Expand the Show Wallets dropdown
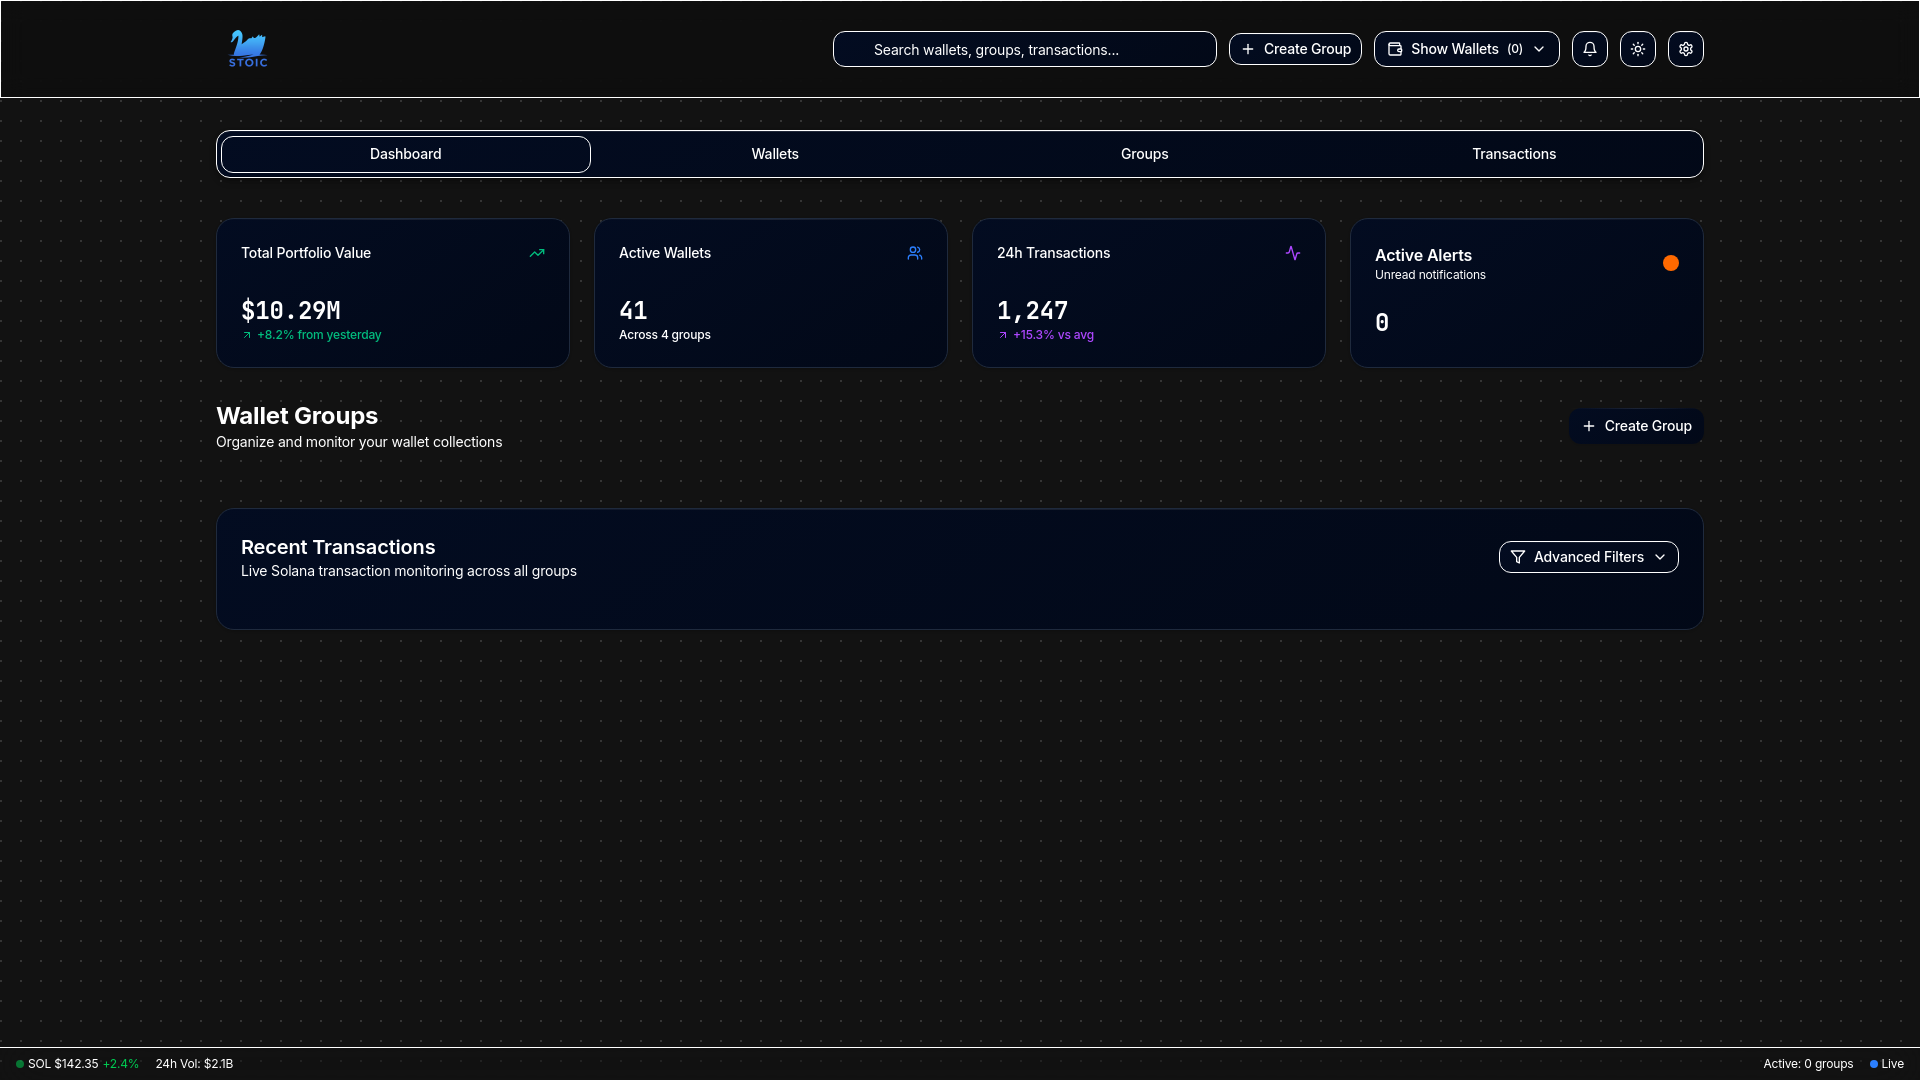 pyautogui.click(x=1466, y=49)
